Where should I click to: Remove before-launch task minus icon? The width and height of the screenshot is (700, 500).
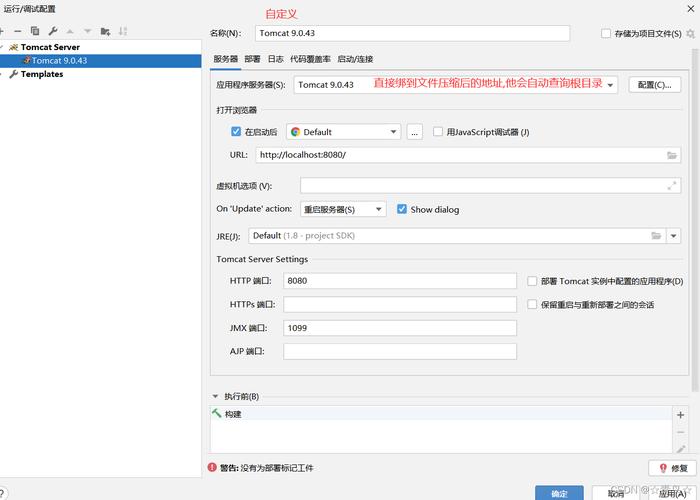680,432
